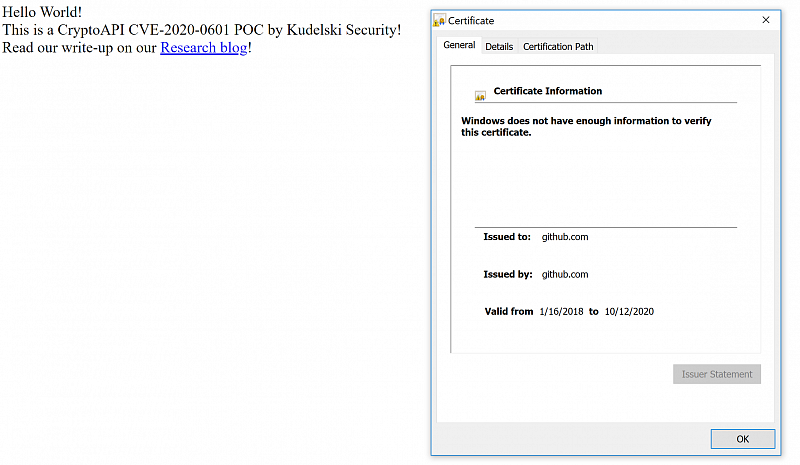Click the Hello World! text on the page
The image size is (800, 465).
coord(42,12)
